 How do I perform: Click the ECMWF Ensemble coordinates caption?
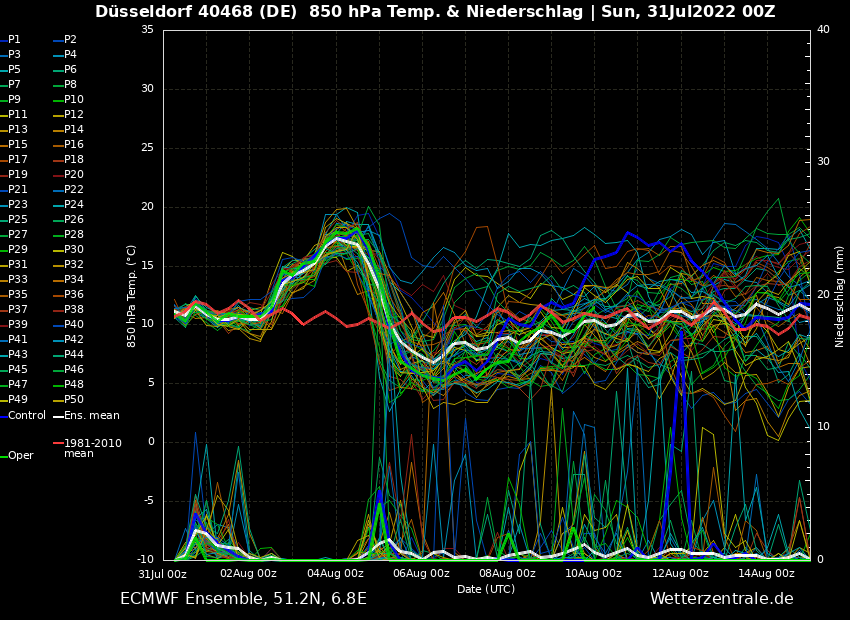243,599
